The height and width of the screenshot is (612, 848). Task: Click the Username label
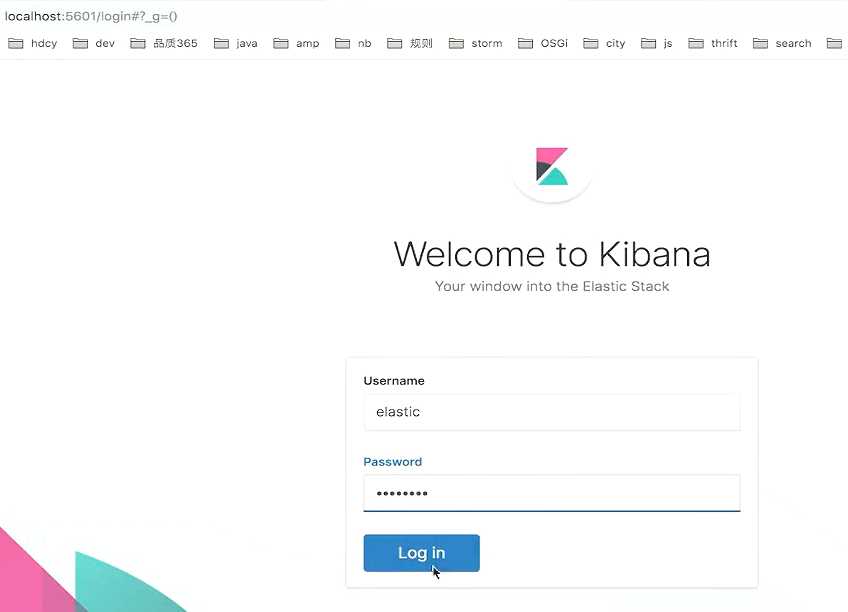click(x=394, y=381)
